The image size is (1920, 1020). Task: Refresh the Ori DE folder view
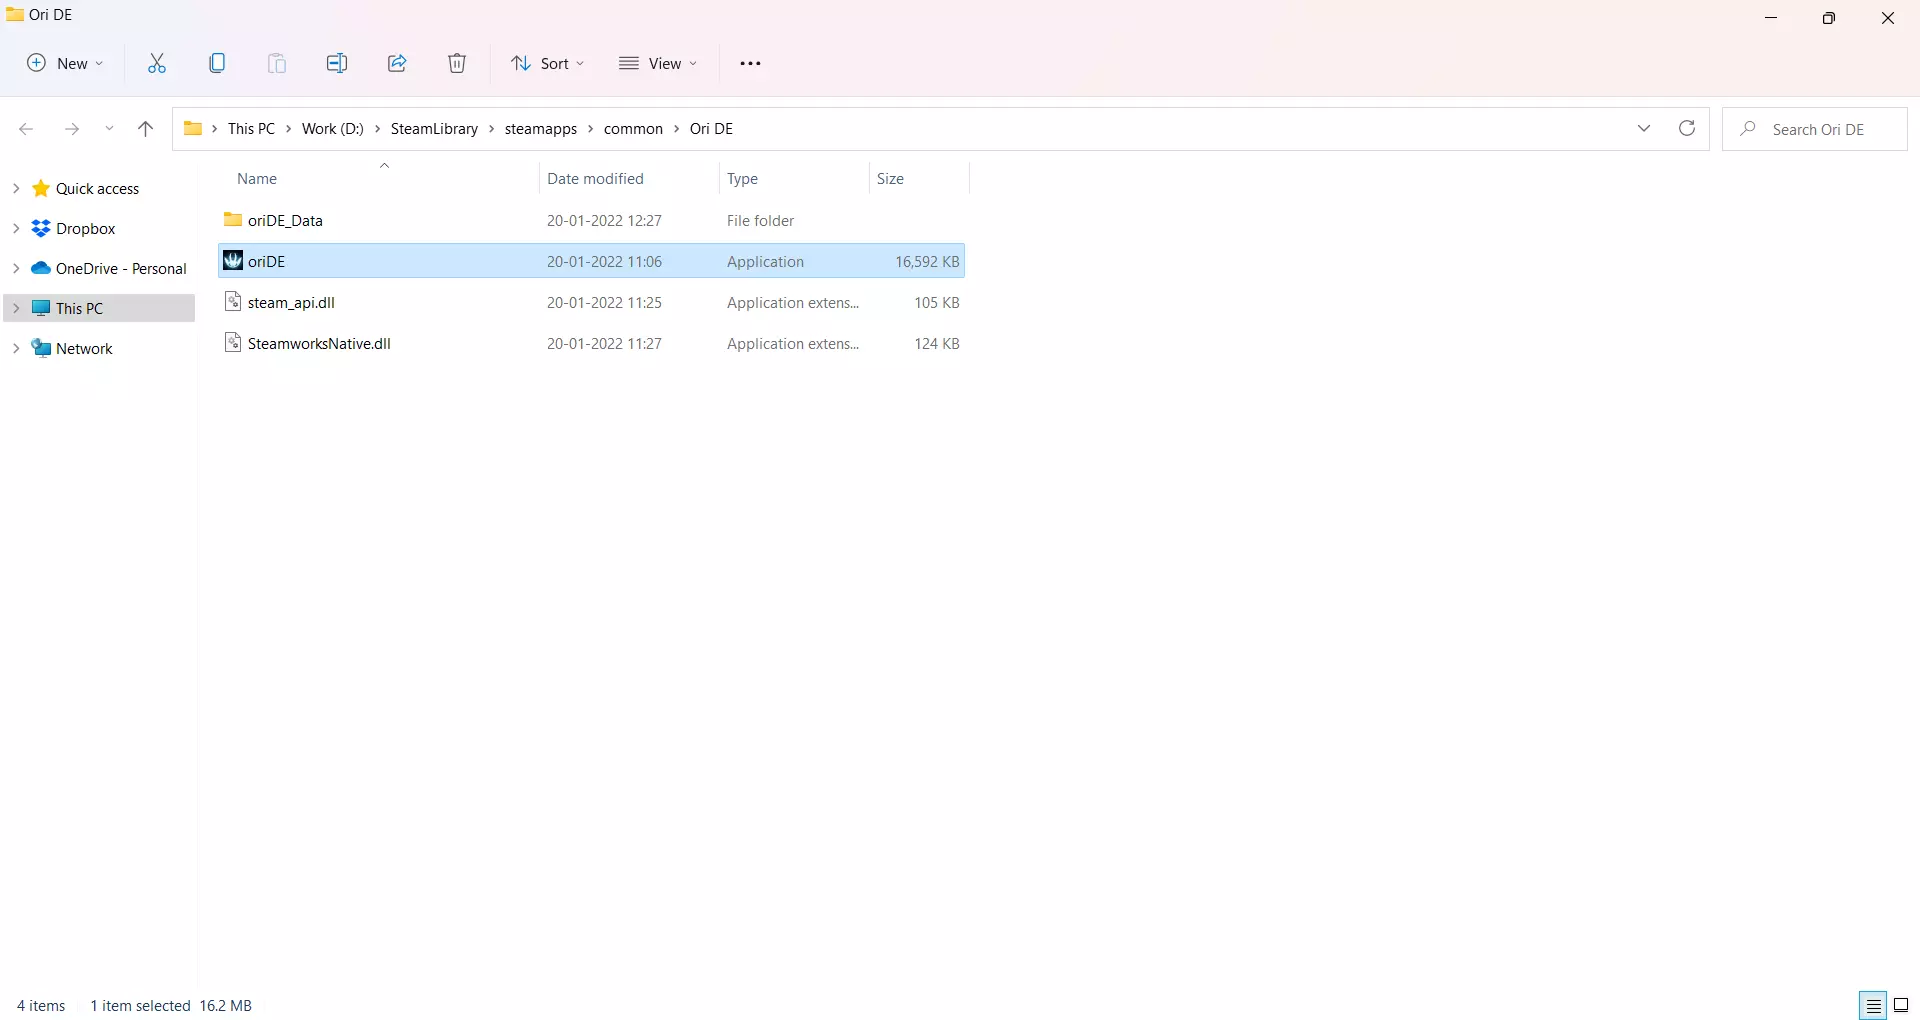(1687, 129)
